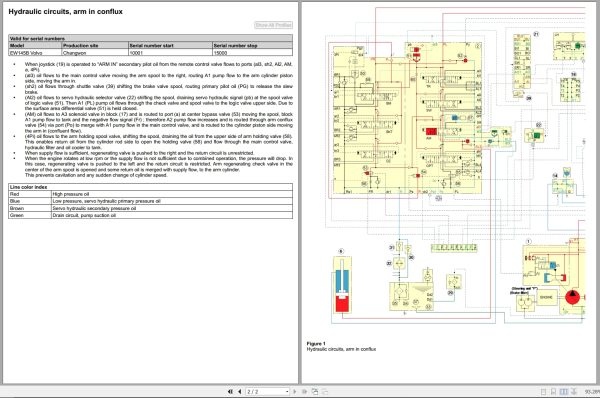Go to the next page
The image size is (600, 398).
pyautogui.click(x=294, y=391)
